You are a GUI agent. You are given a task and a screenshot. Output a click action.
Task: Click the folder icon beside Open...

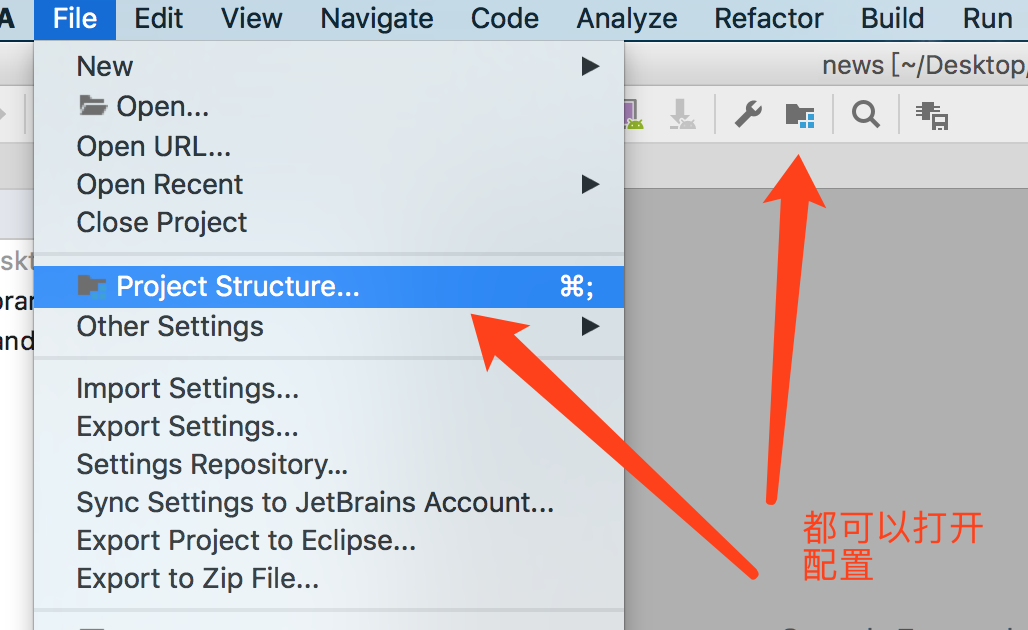(x=92, y=106)
